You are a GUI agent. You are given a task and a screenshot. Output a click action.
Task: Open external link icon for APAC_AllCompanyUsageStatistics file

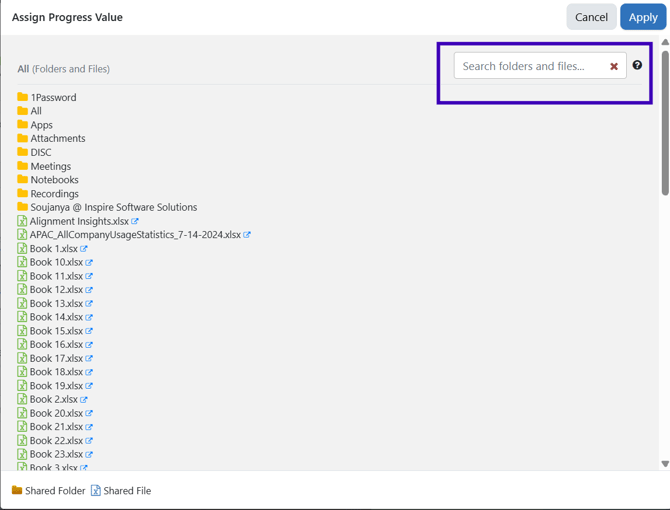(247, 235)
